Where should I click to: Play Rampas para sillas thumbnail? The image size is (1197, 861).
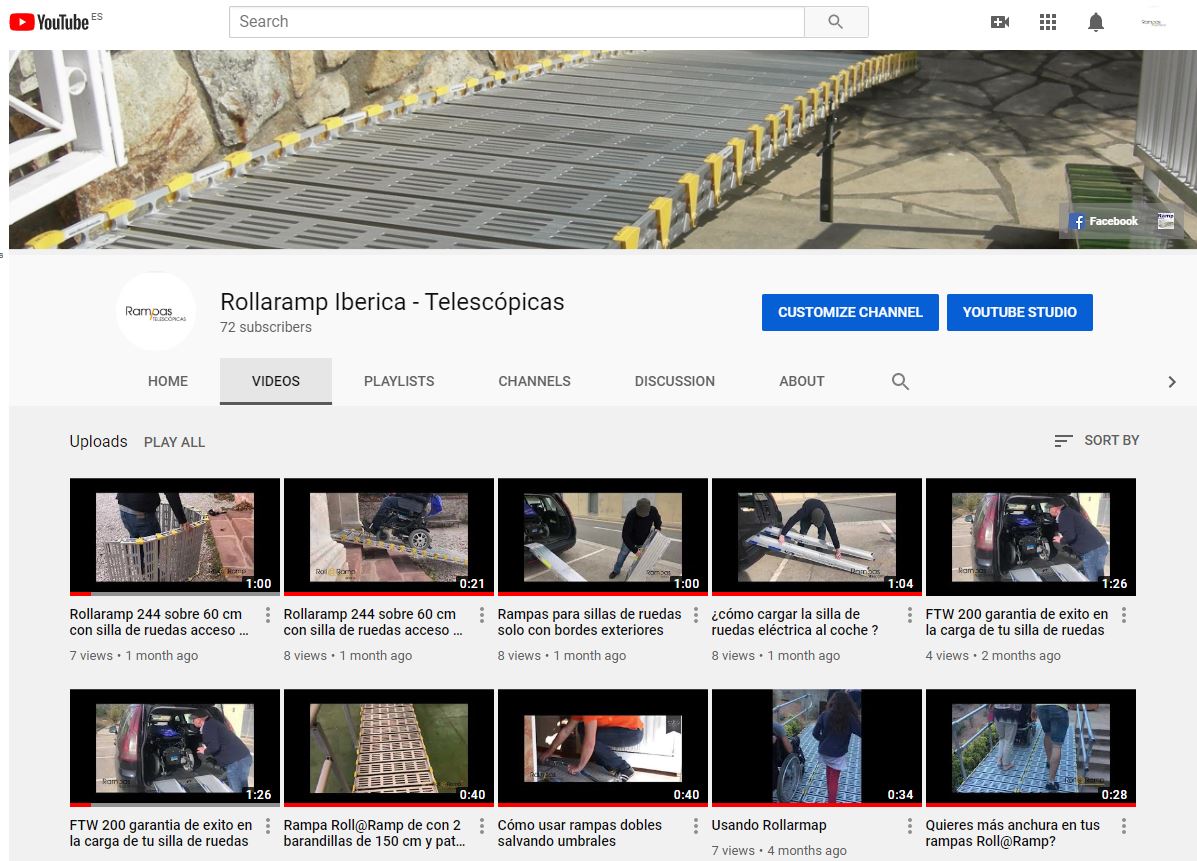(603, 537)
